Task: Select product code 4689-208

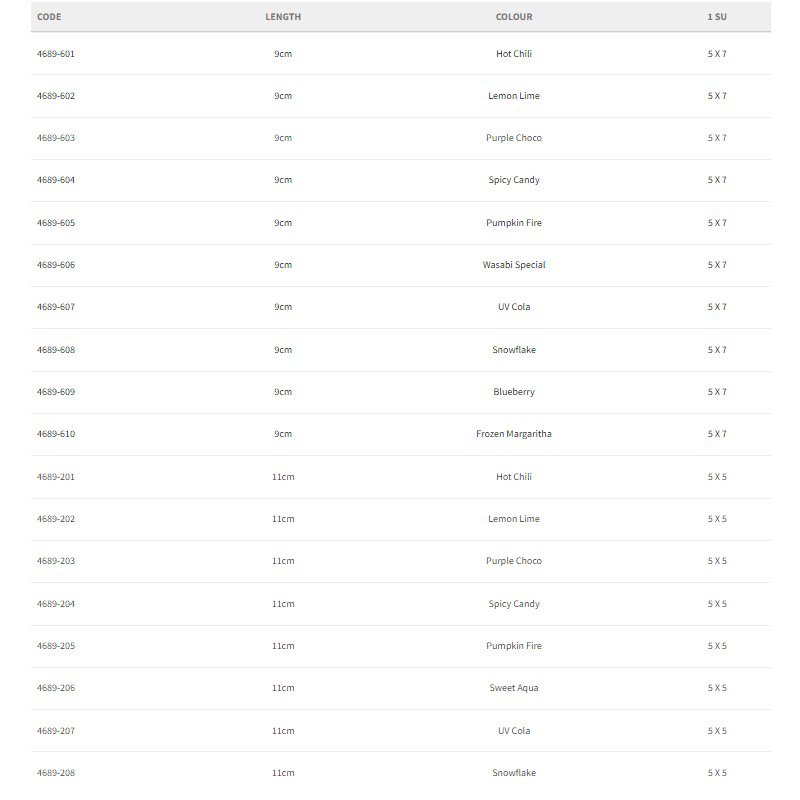Action: [x=56, y=772]
